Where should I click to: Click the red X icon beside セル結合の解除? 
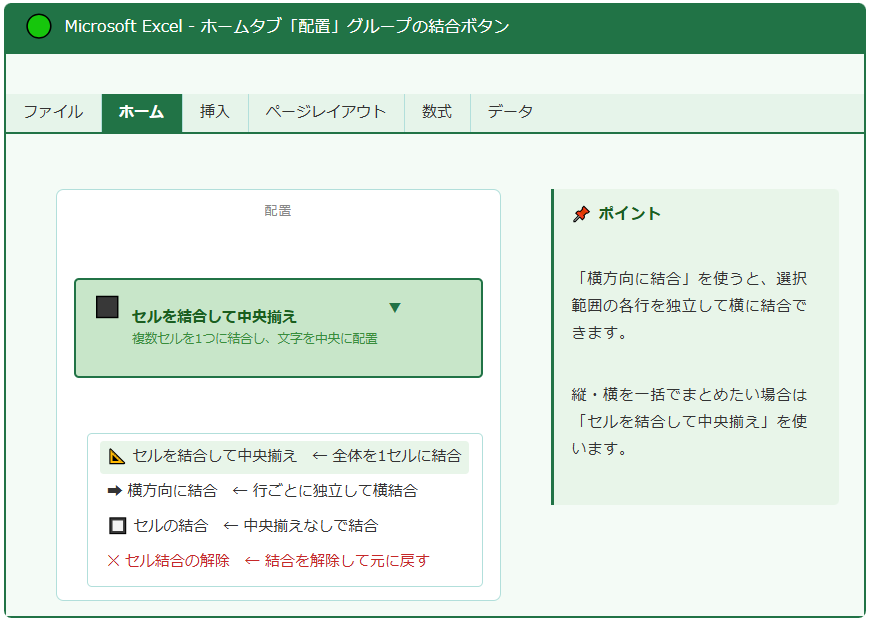click(113, 560)
